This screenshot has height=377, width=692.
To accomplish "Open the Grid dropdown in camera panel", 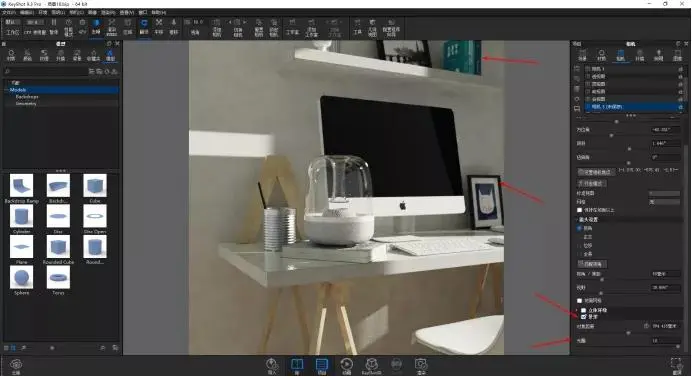I will pos(664,202).
